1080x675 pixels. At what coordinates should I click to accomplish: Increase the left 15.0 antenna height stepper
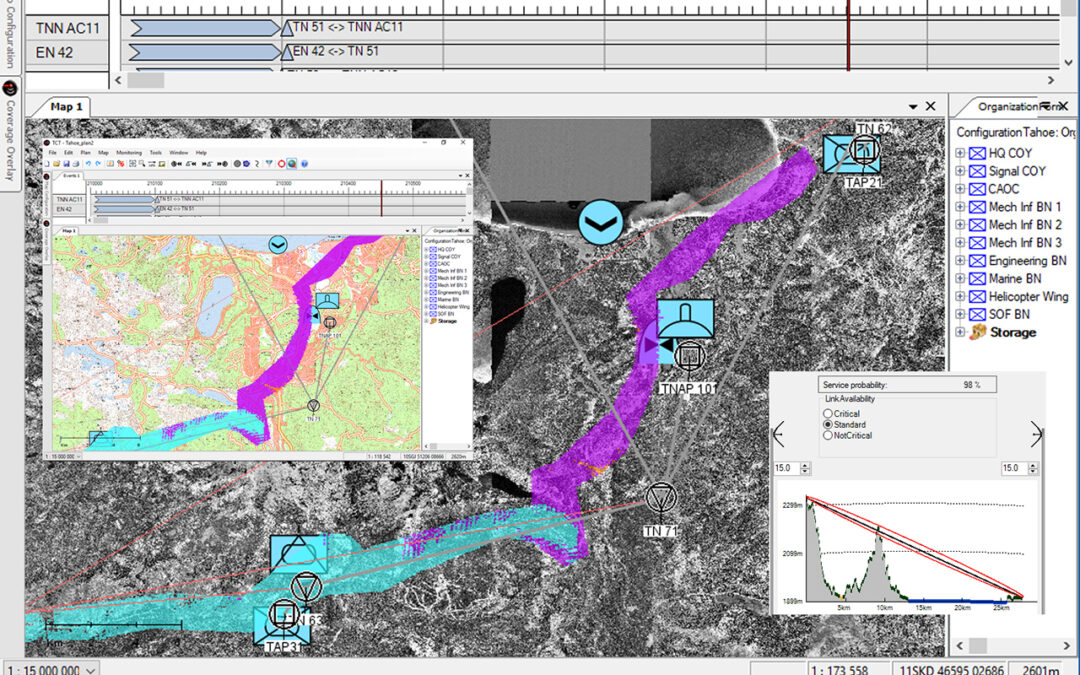[x=805, y=466]
